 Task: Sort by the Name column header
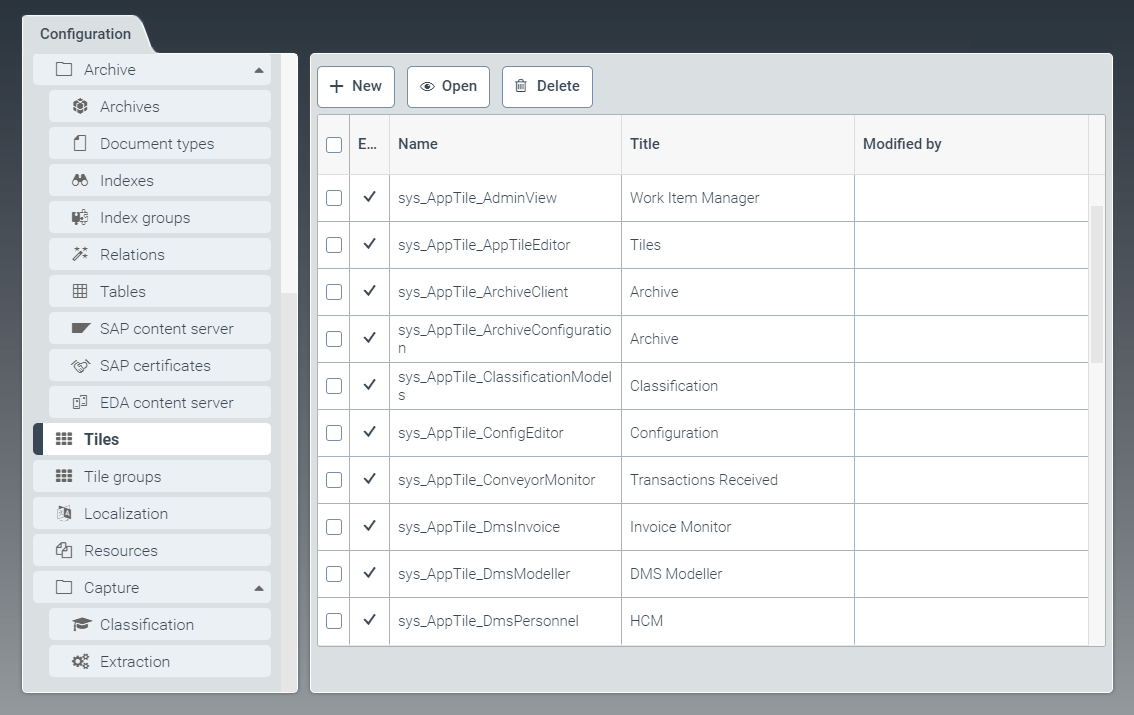coord(418,144)
